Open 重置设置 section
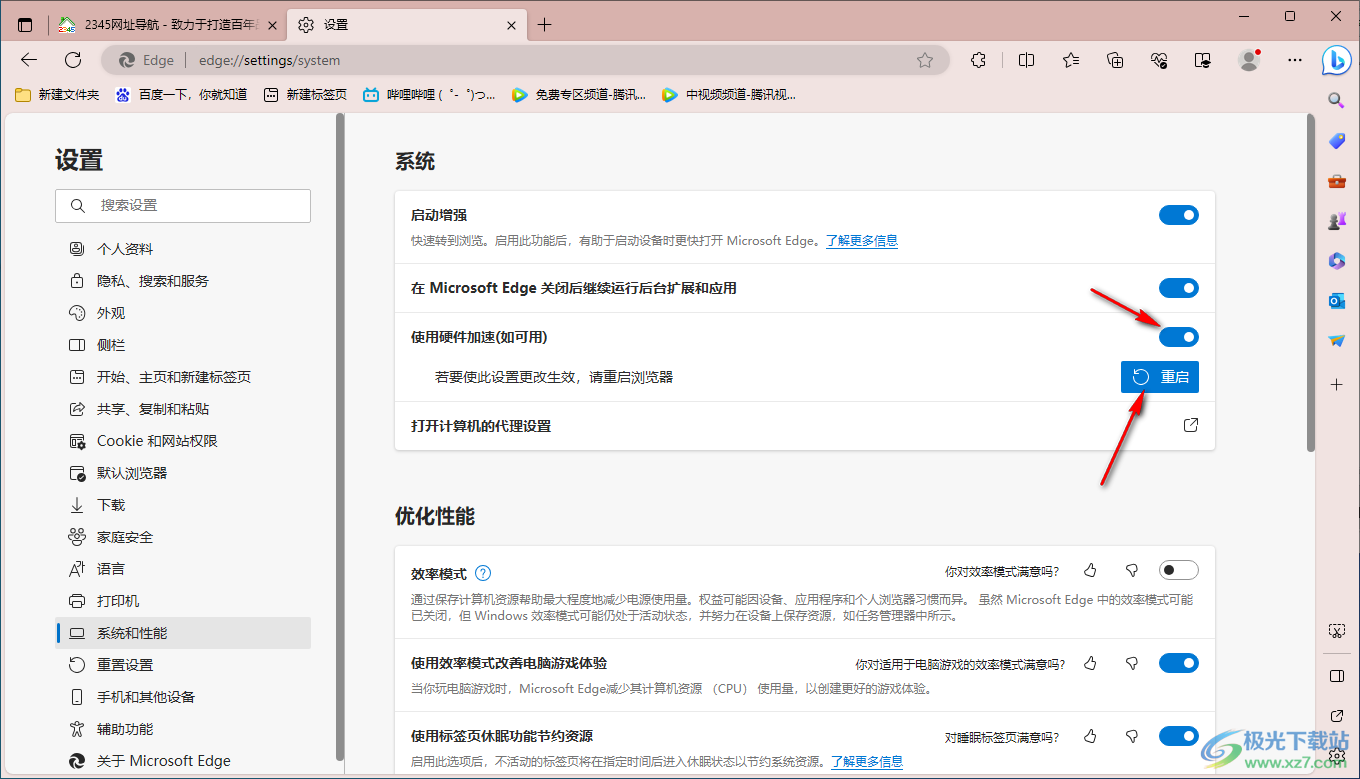The image size is (1360, 779). 183,665
